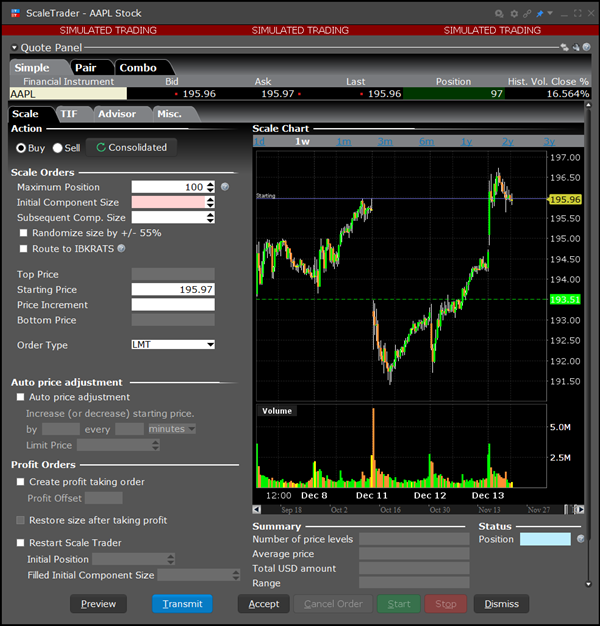This screenshot has width=600, height=626.
Task: Click the red Stop button
Action: click(x=446, y=604)
